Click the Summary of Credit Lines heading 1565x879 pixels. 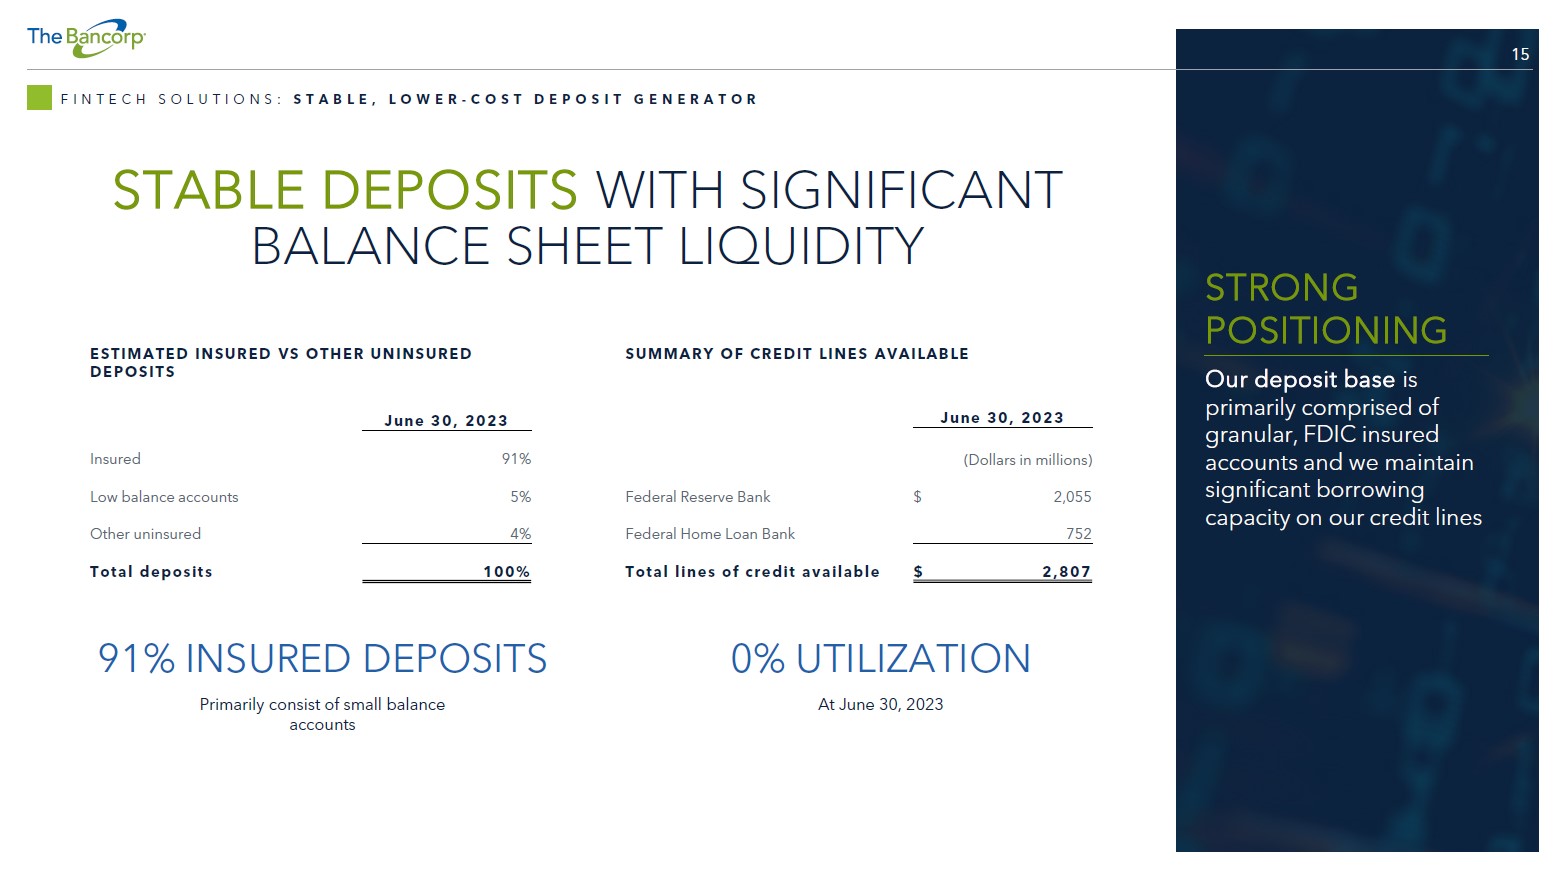tap(797, 354)
